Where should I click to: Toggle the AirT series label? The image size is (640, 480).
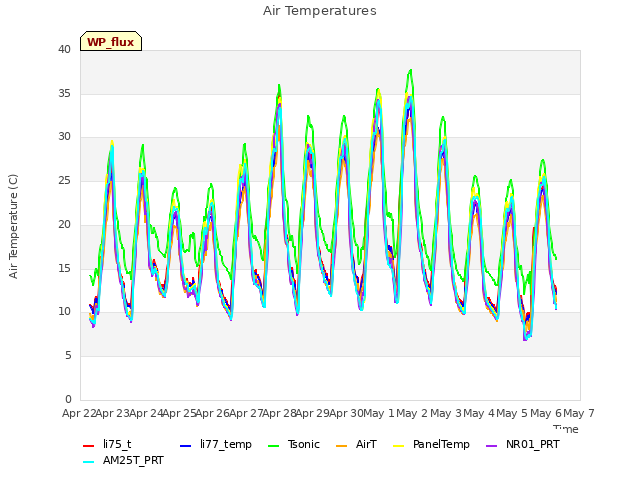366,444
